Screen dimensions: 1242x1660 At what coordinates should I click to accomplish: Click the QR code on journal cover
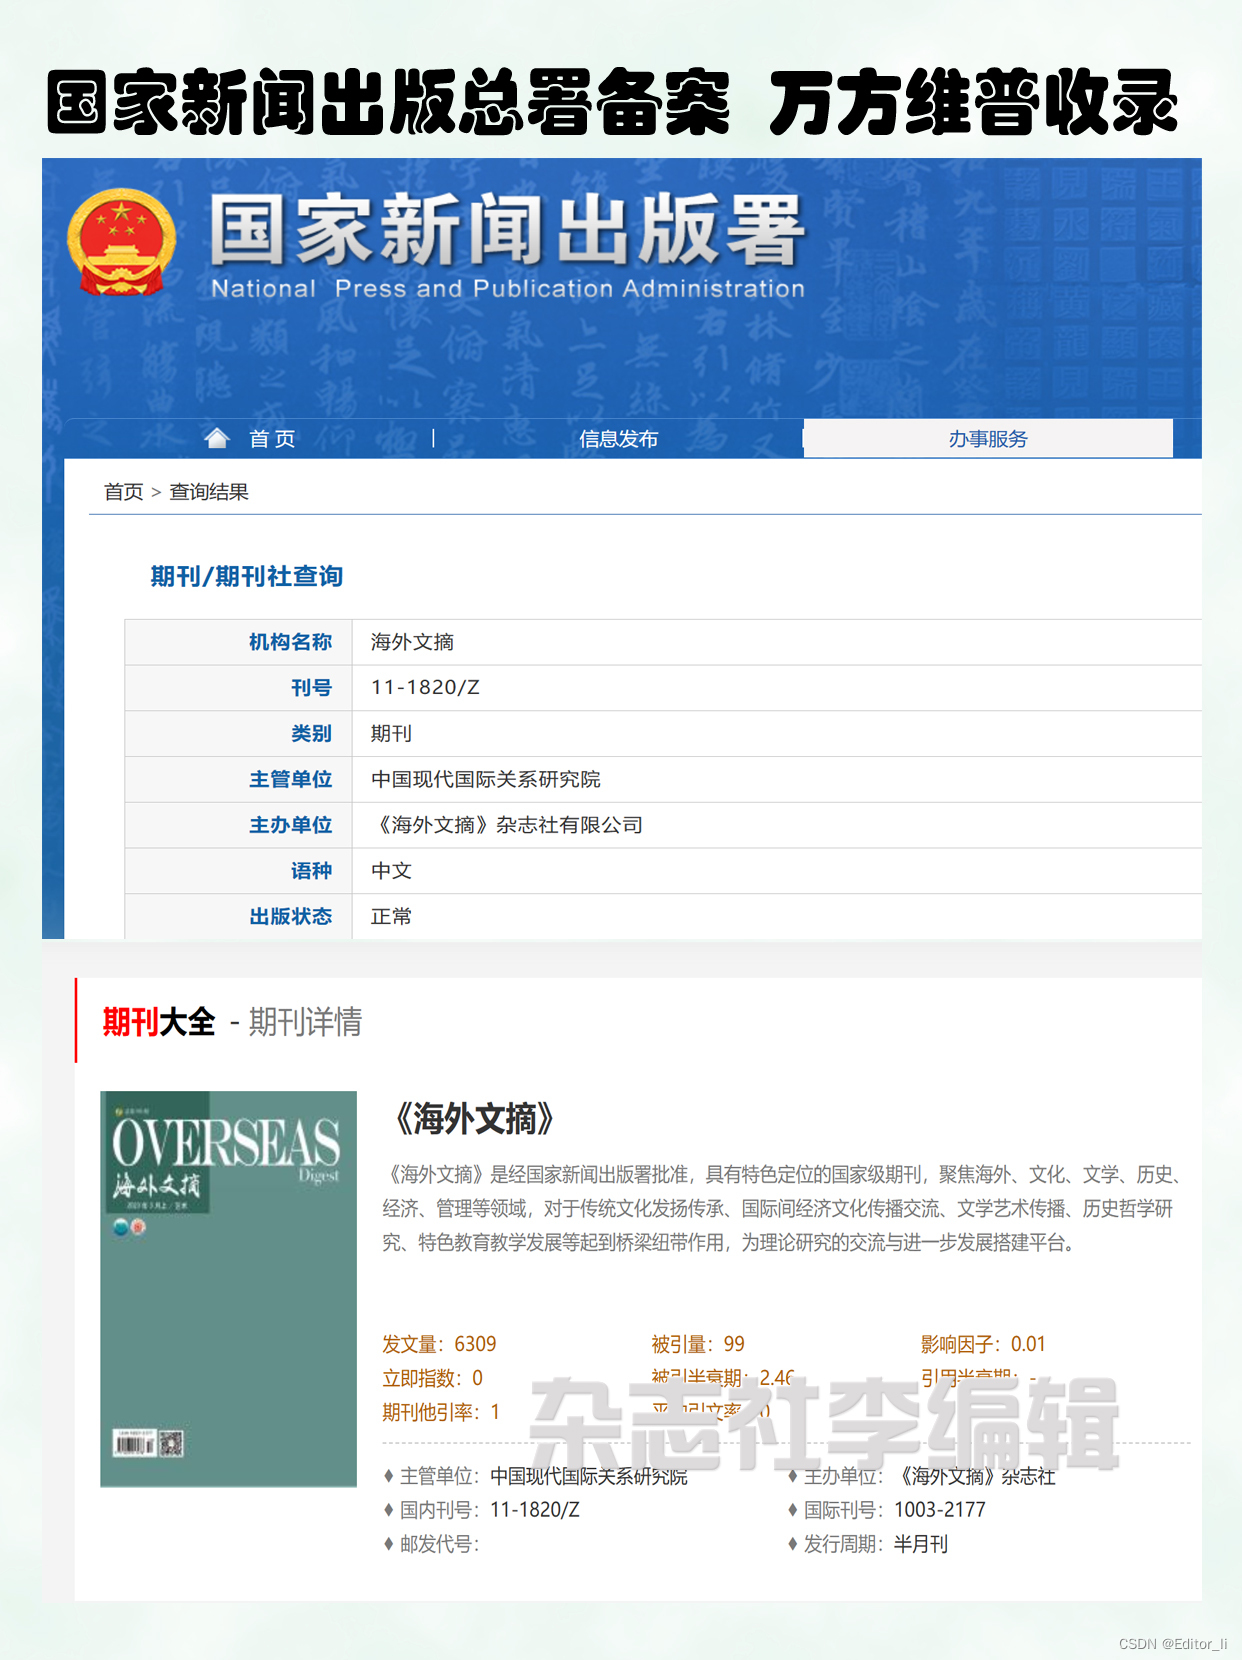point(172,1443)
